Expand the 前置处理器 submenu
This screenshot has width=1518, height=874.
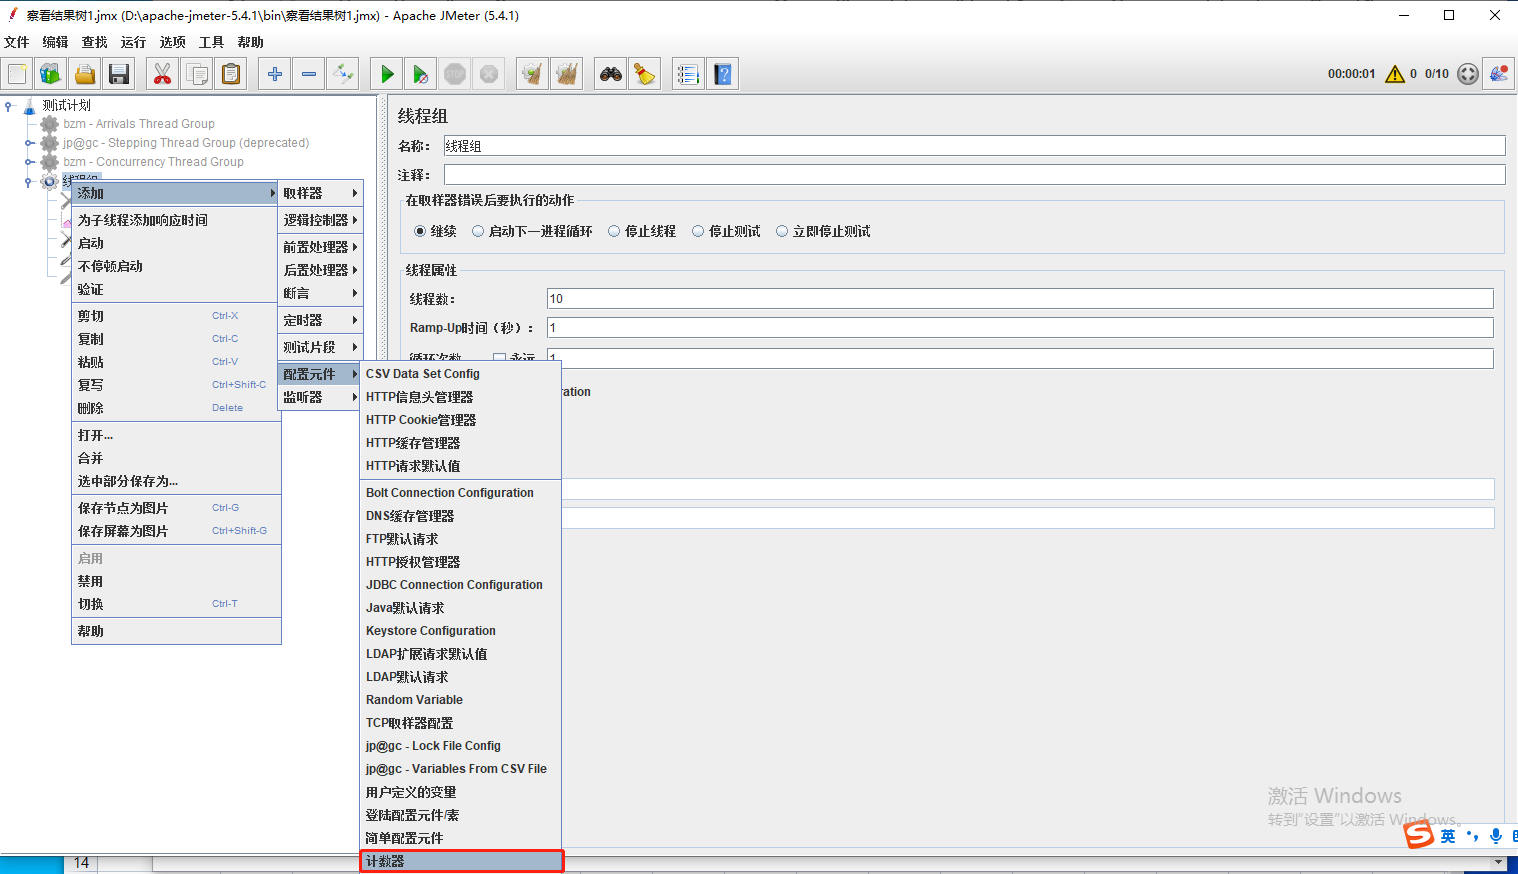[x=320, y=247]
